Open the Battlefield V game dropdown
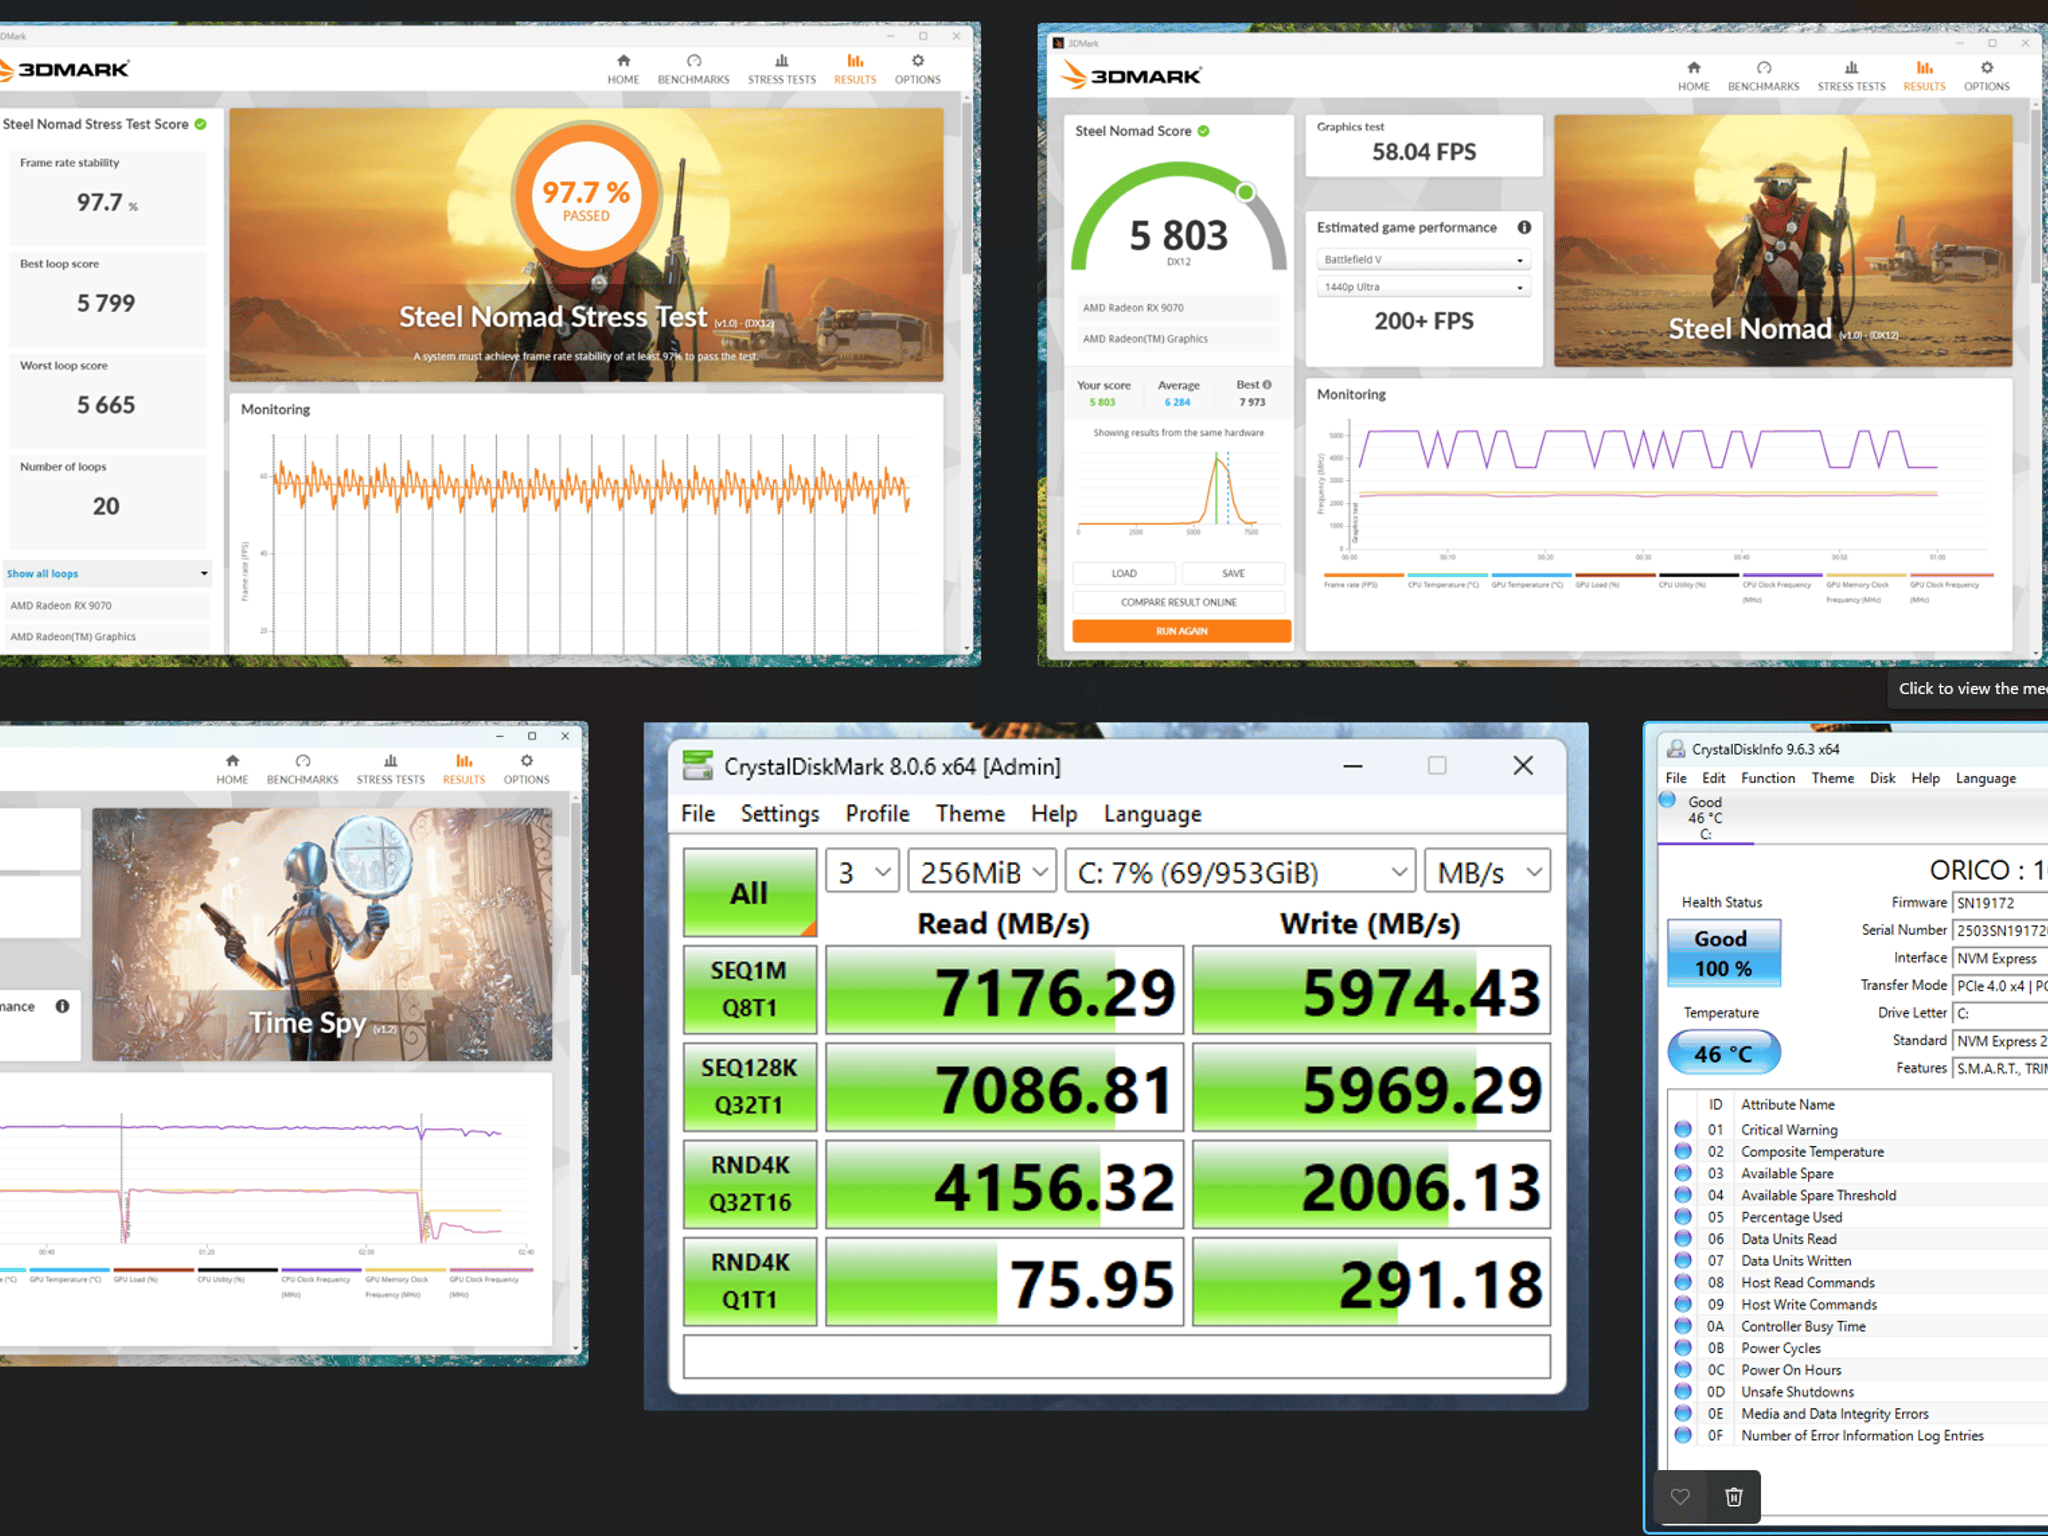The width and height of the screenshot is (2048, 1536). (1423, 259)
